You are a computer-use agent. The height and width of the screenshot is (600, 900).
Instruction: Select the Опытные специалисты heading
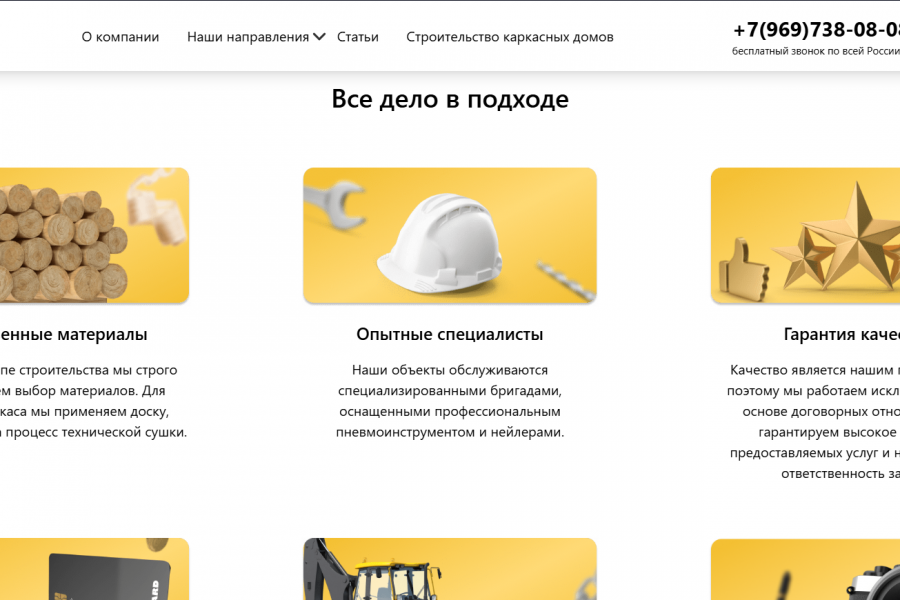pos(450,334)
